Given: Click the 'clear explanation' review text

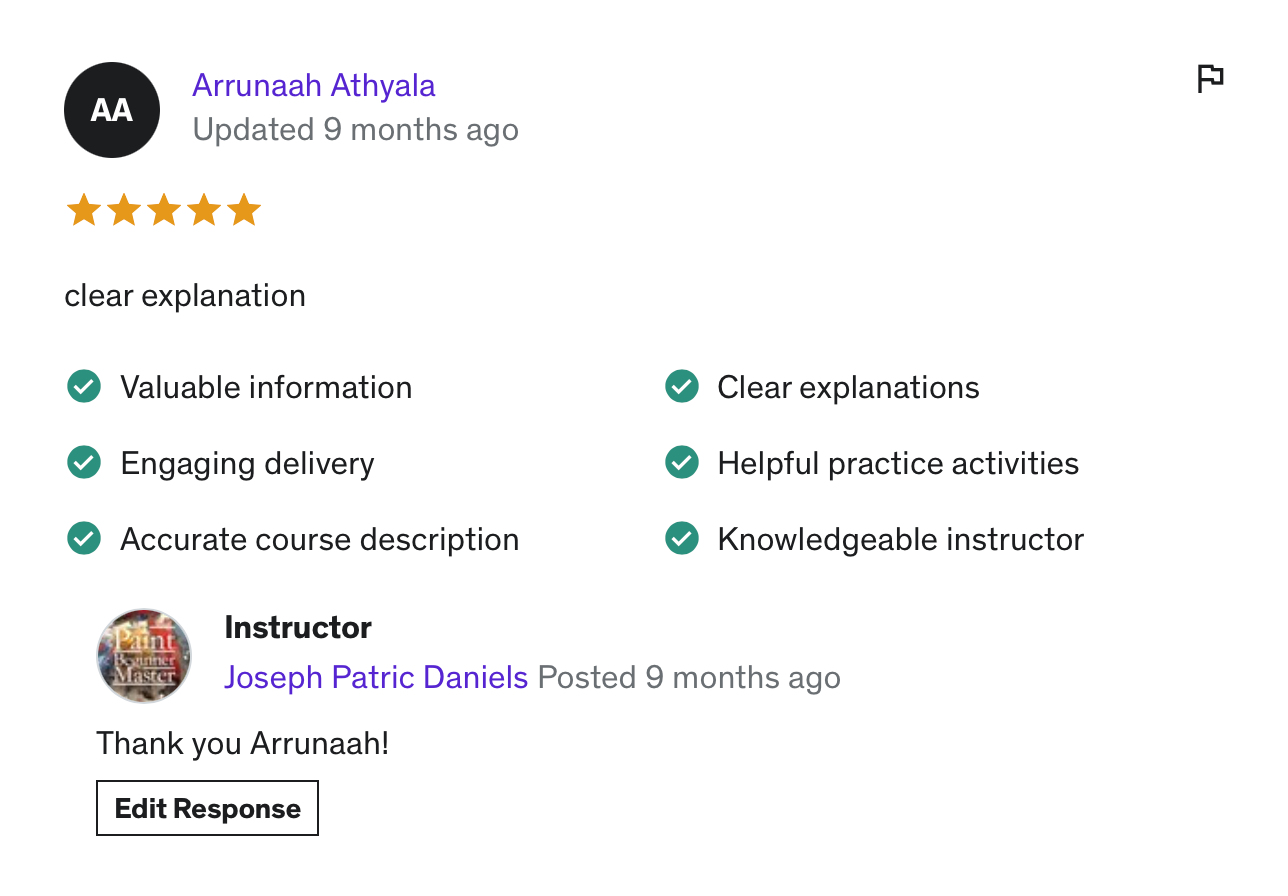Looking at the screenshot, I should click(x=185, y=296).
